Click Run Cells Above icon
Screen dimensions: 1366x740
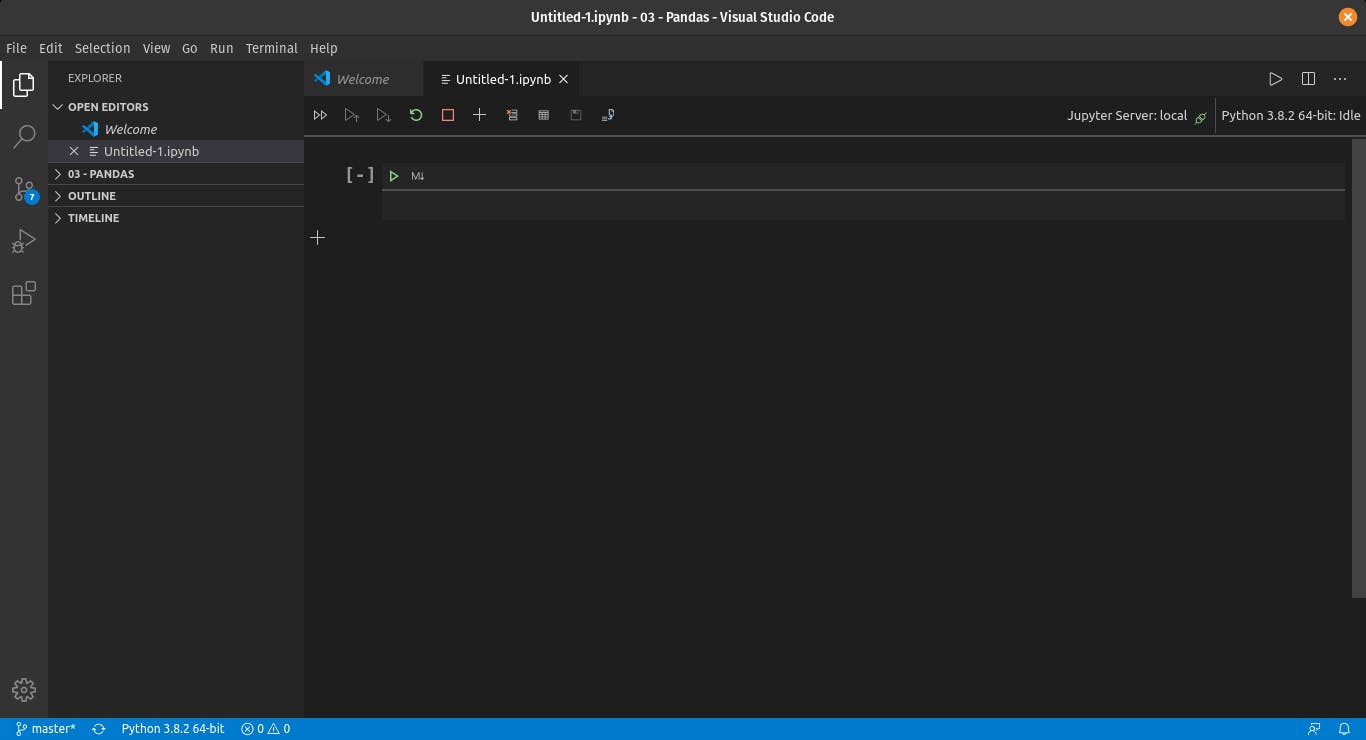pyautogui.click(x=352, y=115)
